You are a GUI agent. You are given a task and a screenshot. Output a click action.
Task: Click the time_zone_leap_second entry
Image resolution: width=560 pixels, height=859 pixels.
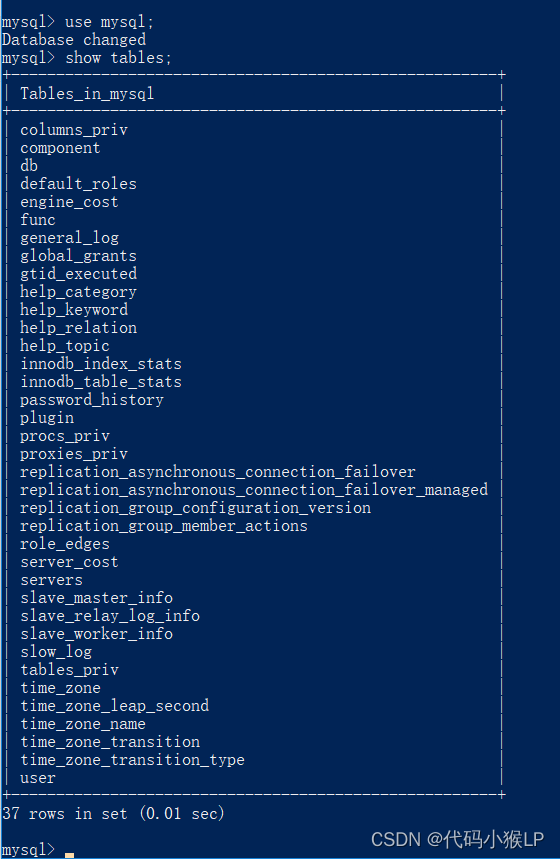(115, 706)
